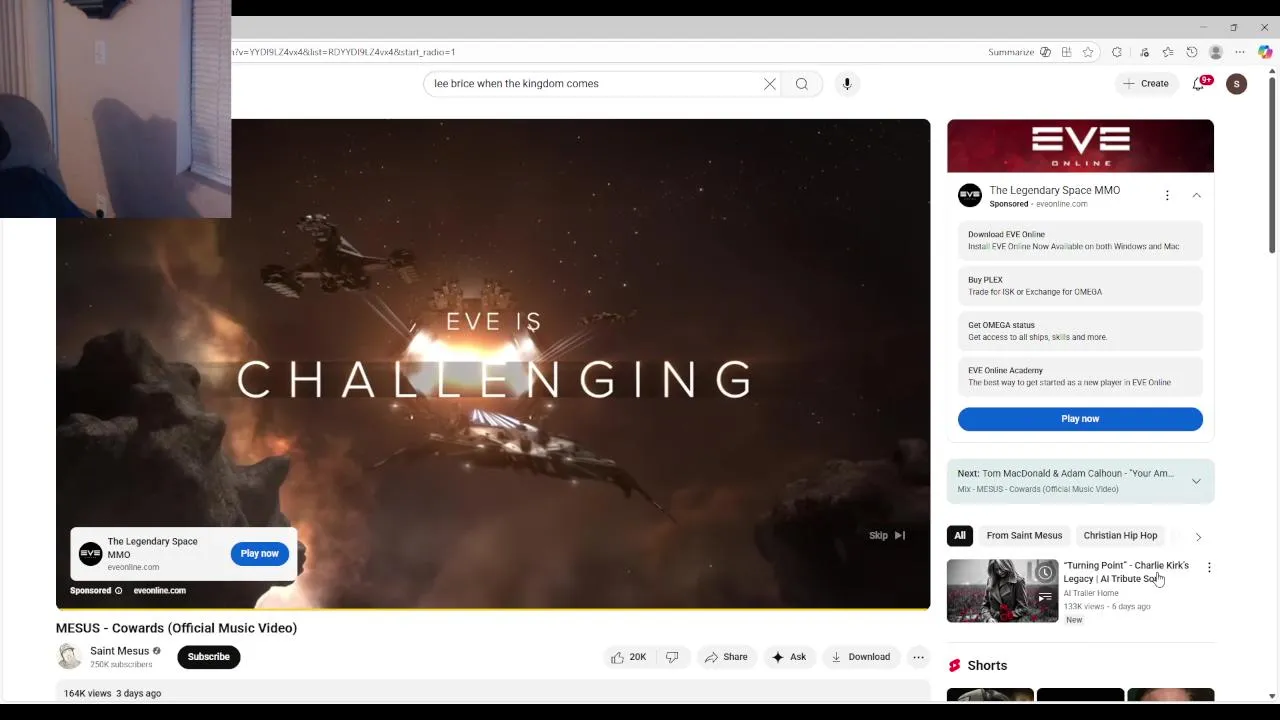1280x720 pixels.
Task: Open "Turning Point" Charlie Kirk's Legacy title
Action: [x=1126, y=572]
